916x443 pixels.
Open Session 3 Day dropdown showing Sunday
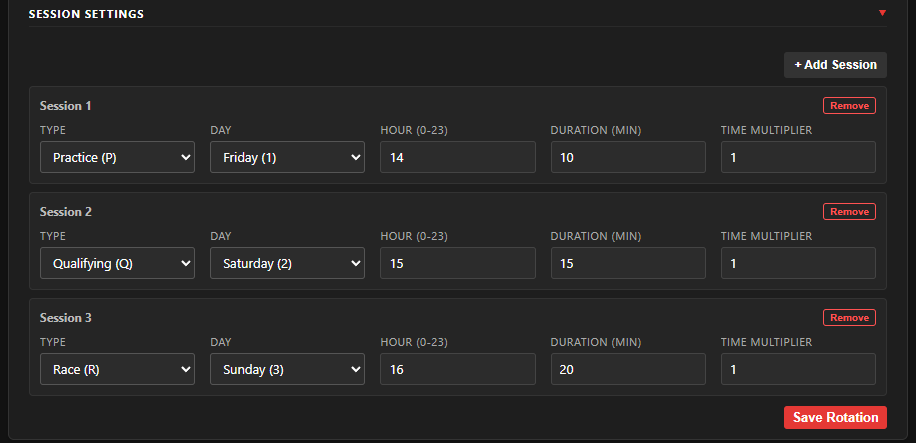pyautogui.click(x=287, y=369)
